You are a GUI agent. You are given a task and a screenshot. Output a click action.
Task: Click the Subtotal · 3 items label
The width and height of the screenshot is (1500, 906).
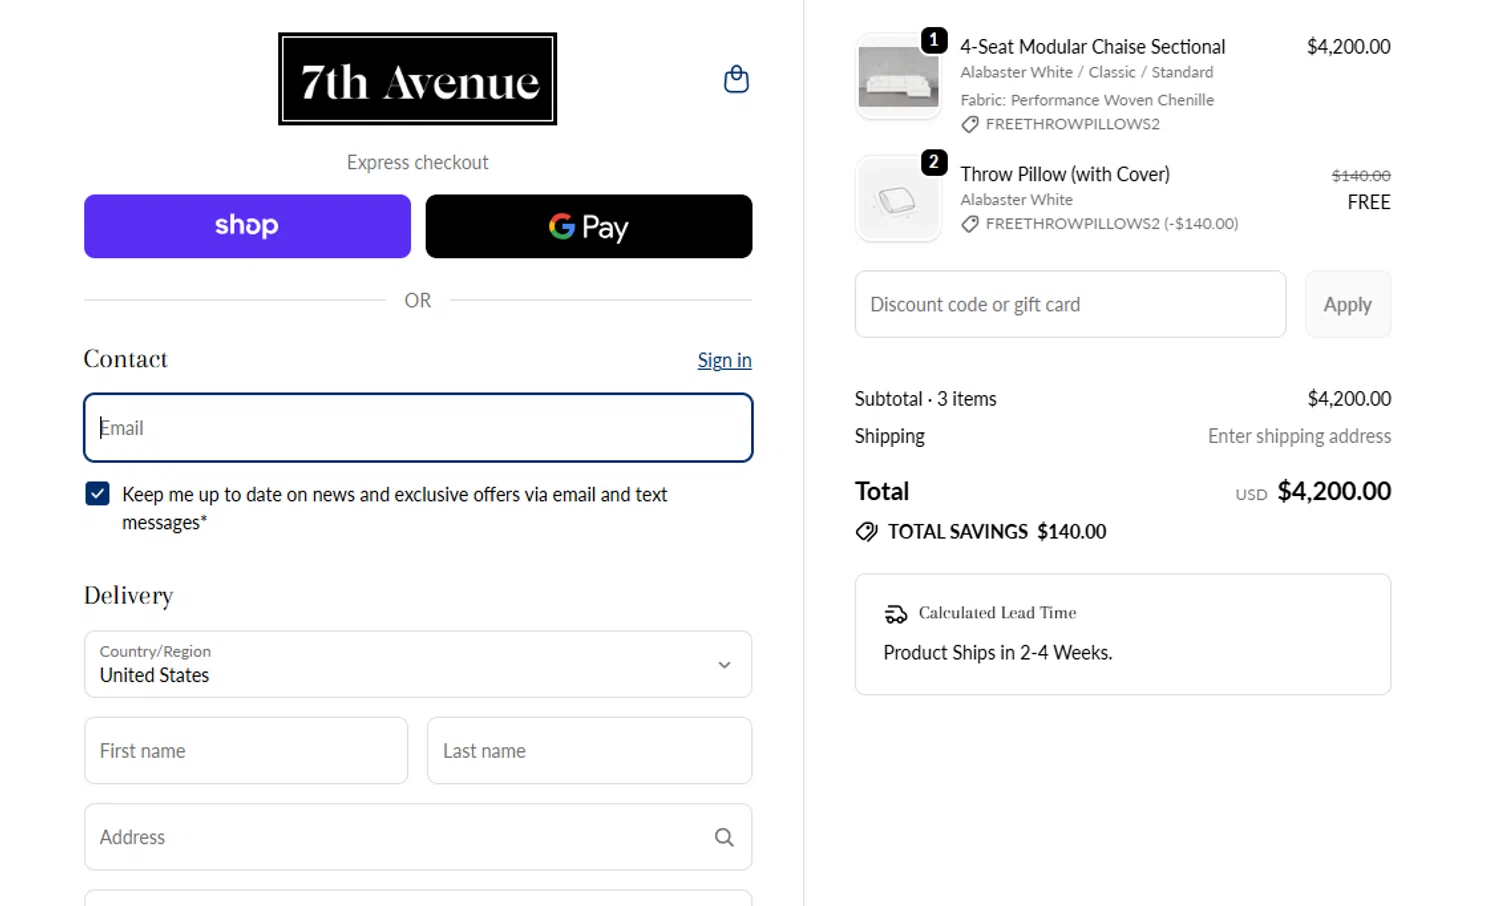coord(925,399)
